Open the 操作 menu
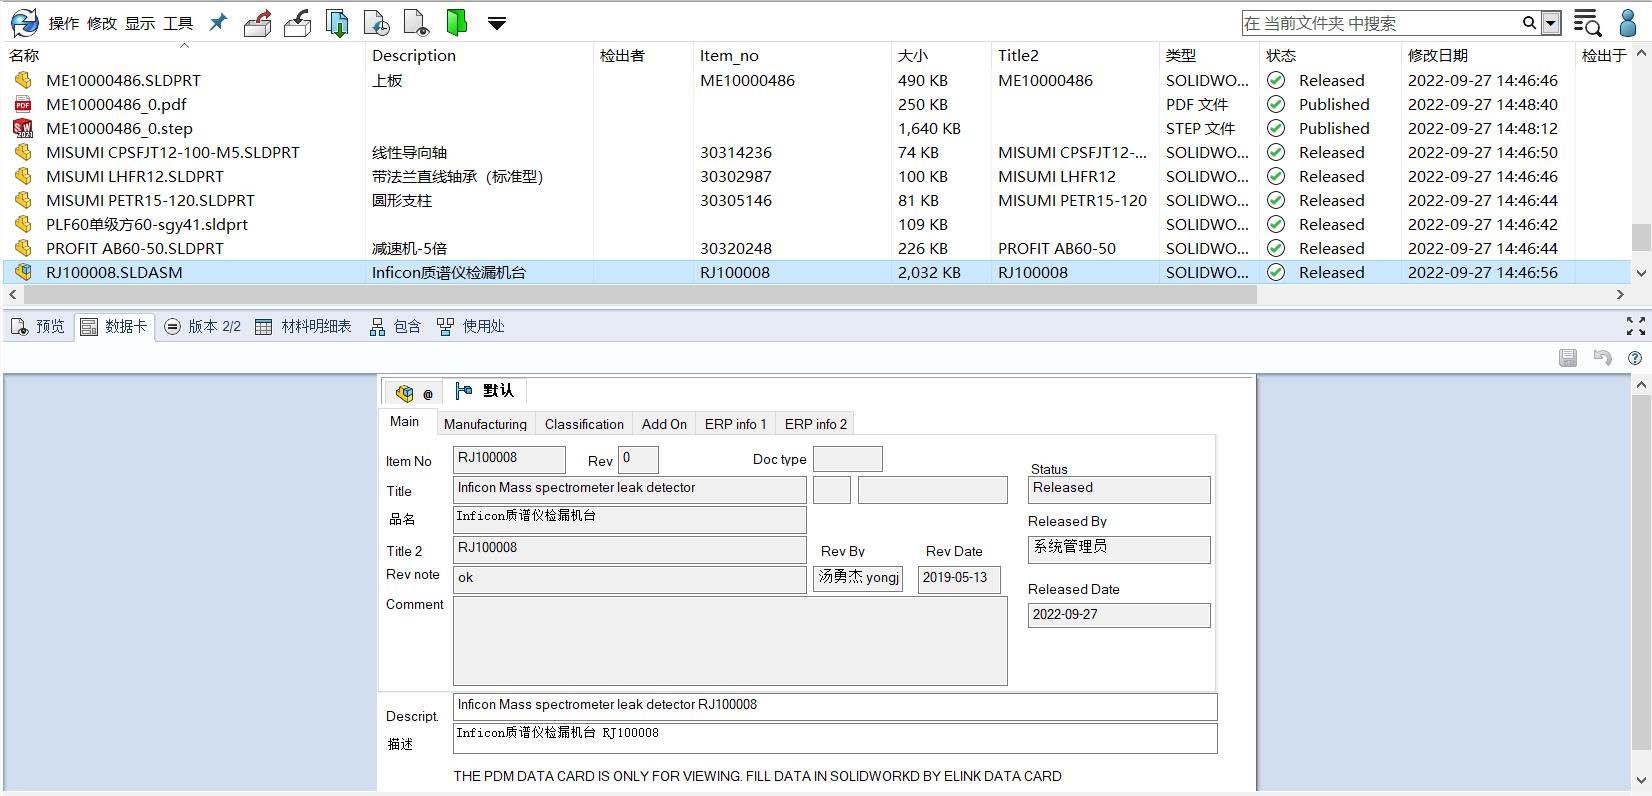The width and height of the screenshot is (1652, 796). [x=64, y=23]
